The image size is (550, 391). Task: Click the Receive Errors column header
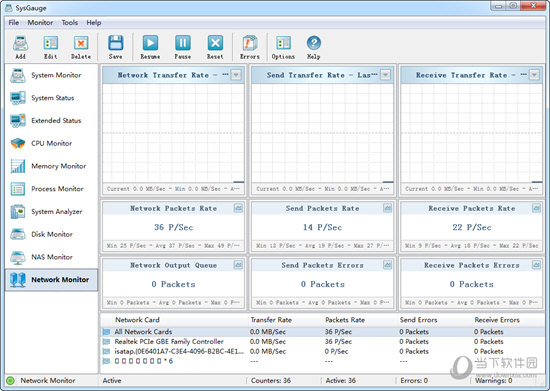pos(497,320)
